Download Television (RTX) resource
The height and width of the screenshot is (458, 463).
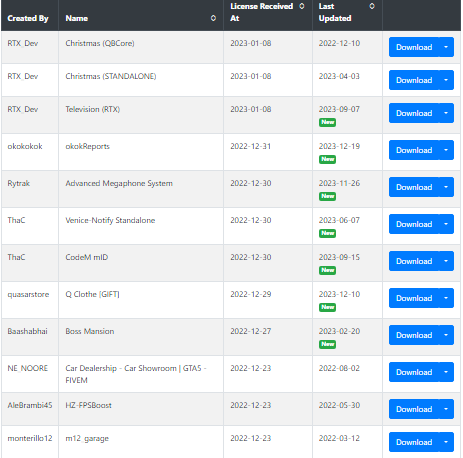pos(414,113)
